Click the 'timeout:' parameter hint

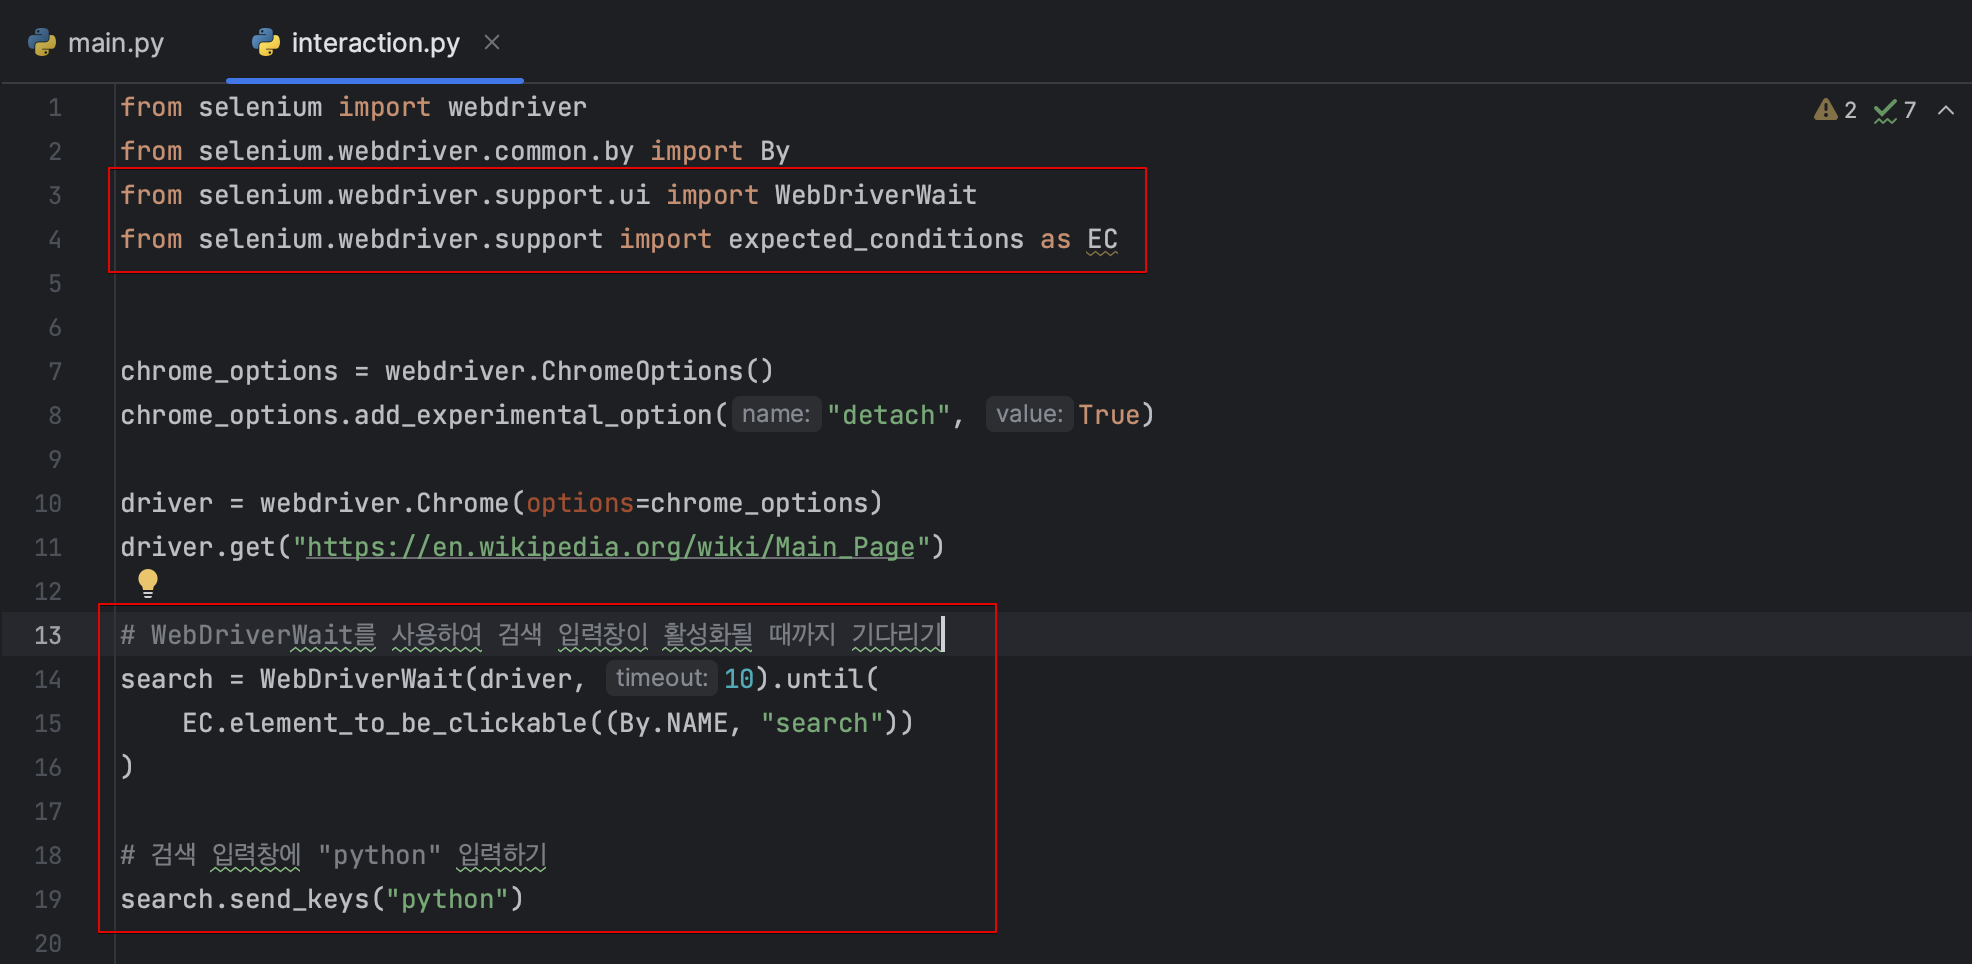pyautogui.click(x=661, y=678)
